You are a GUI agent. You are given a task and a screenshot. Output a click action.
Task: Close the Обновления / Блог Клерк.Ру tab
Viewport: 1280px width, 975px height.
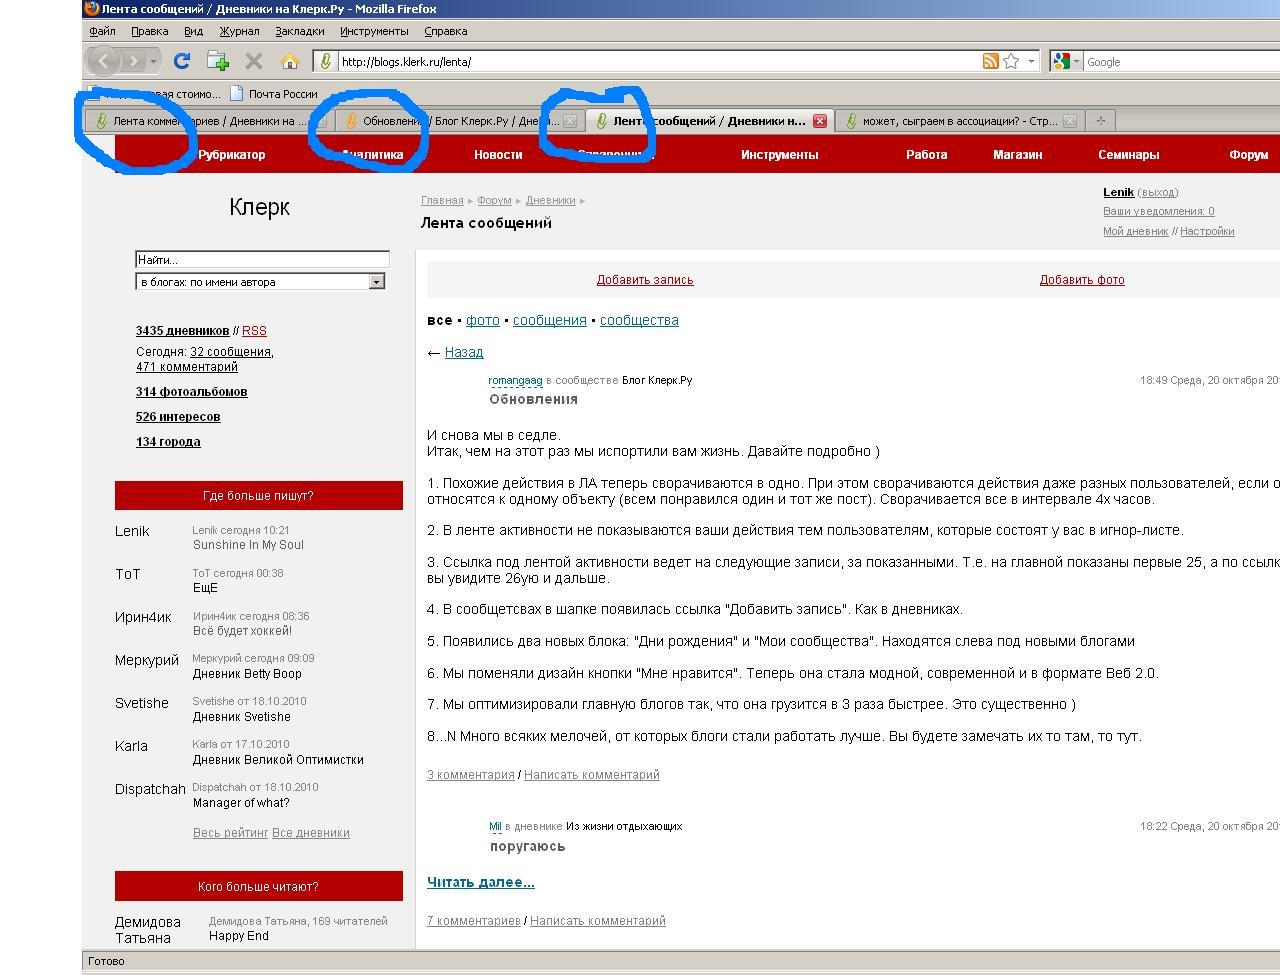570,121
